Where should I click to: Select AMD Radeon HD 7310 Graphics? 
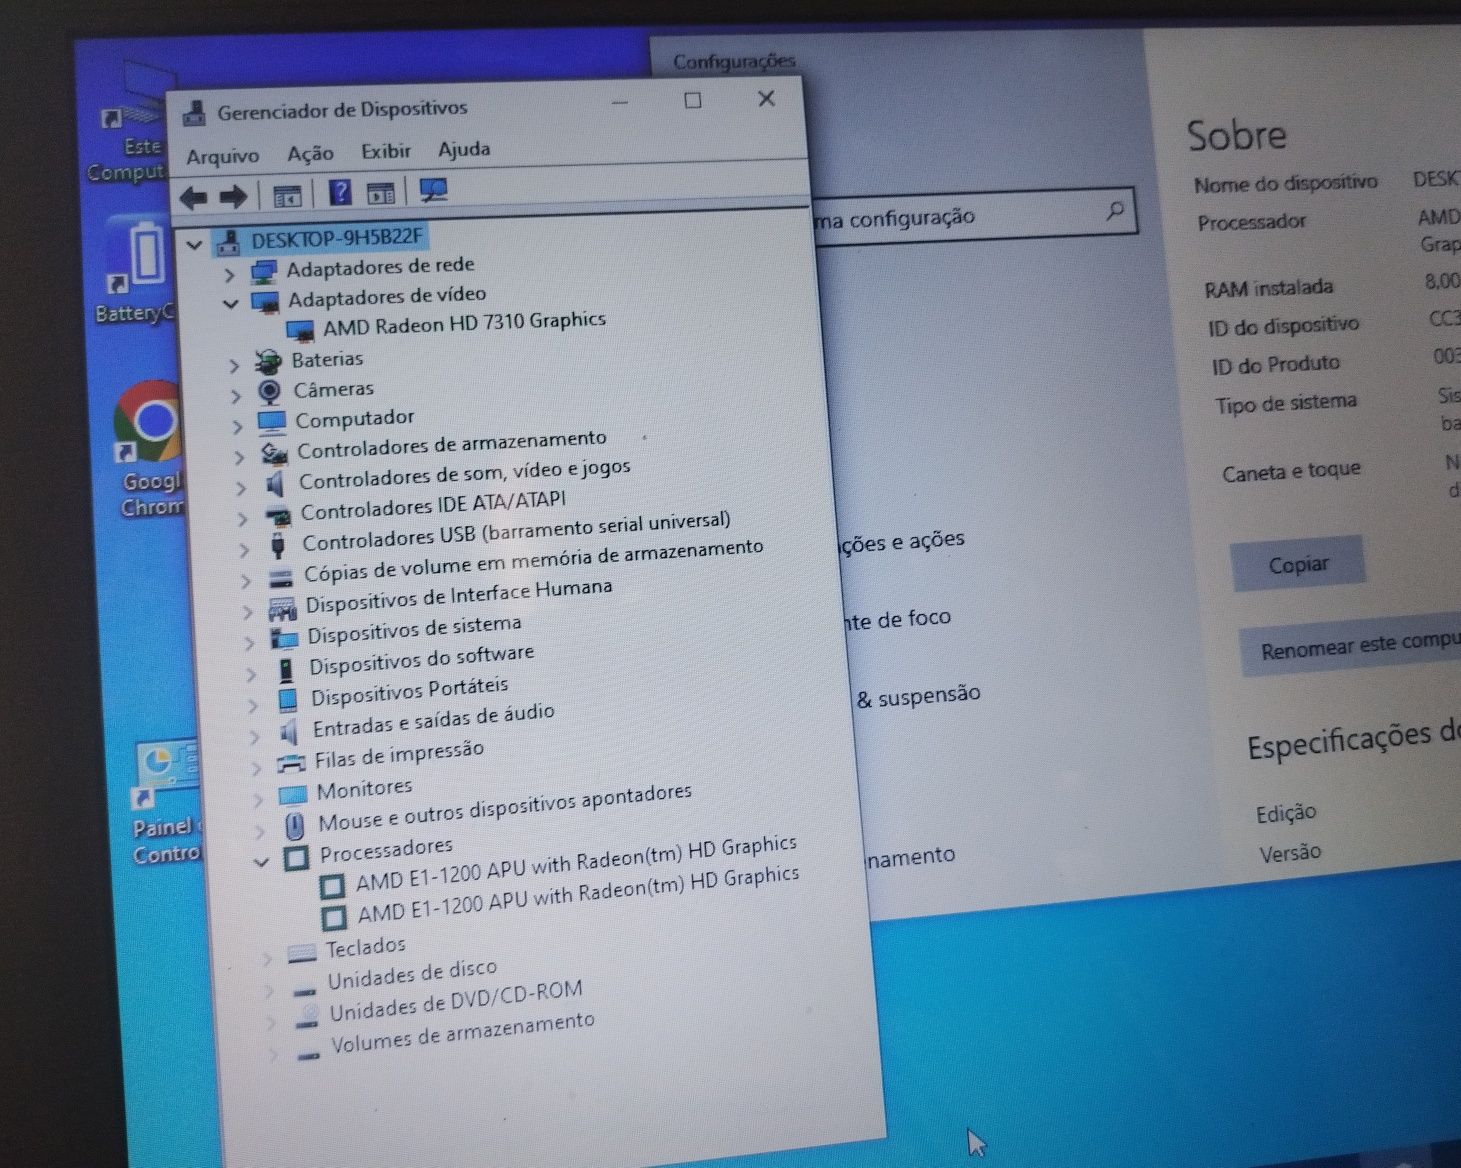(464, 324)
